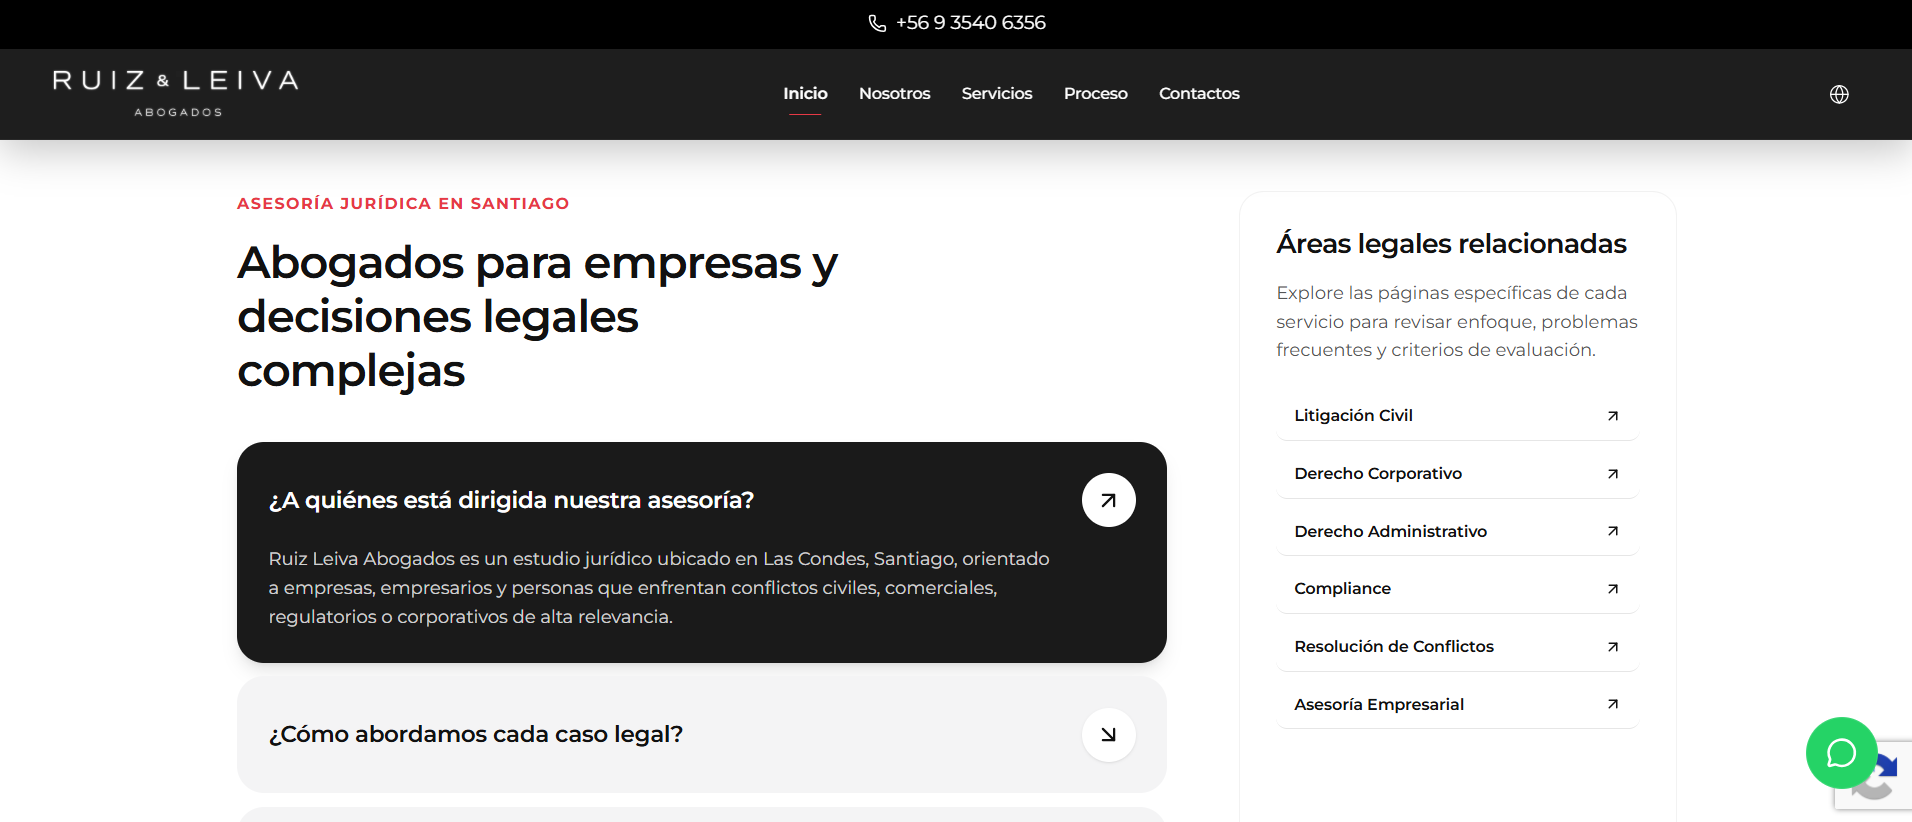The width and height of the screenshot is (1912, 822).
Task: Click the phone handset icon in top bar
Action: (877, 23)
